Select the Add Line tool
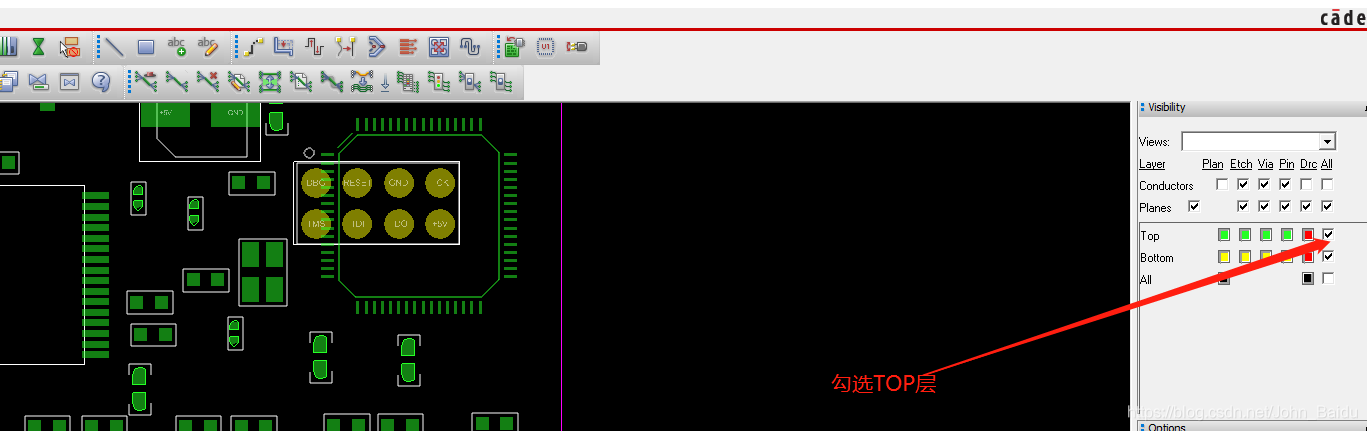Viewport: 1367px width, 431px height. 114,47
